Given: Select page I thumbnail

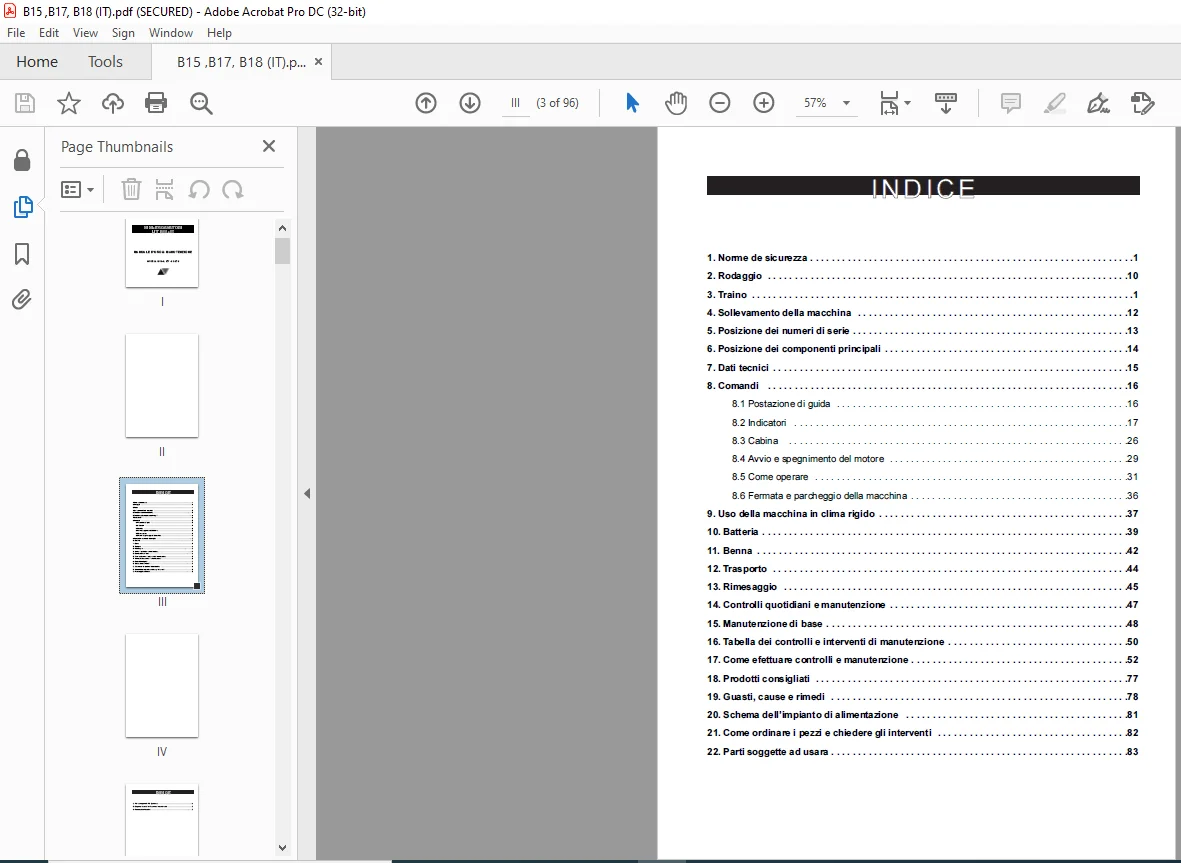Looking at the screenshot, I should click(162, 254).
